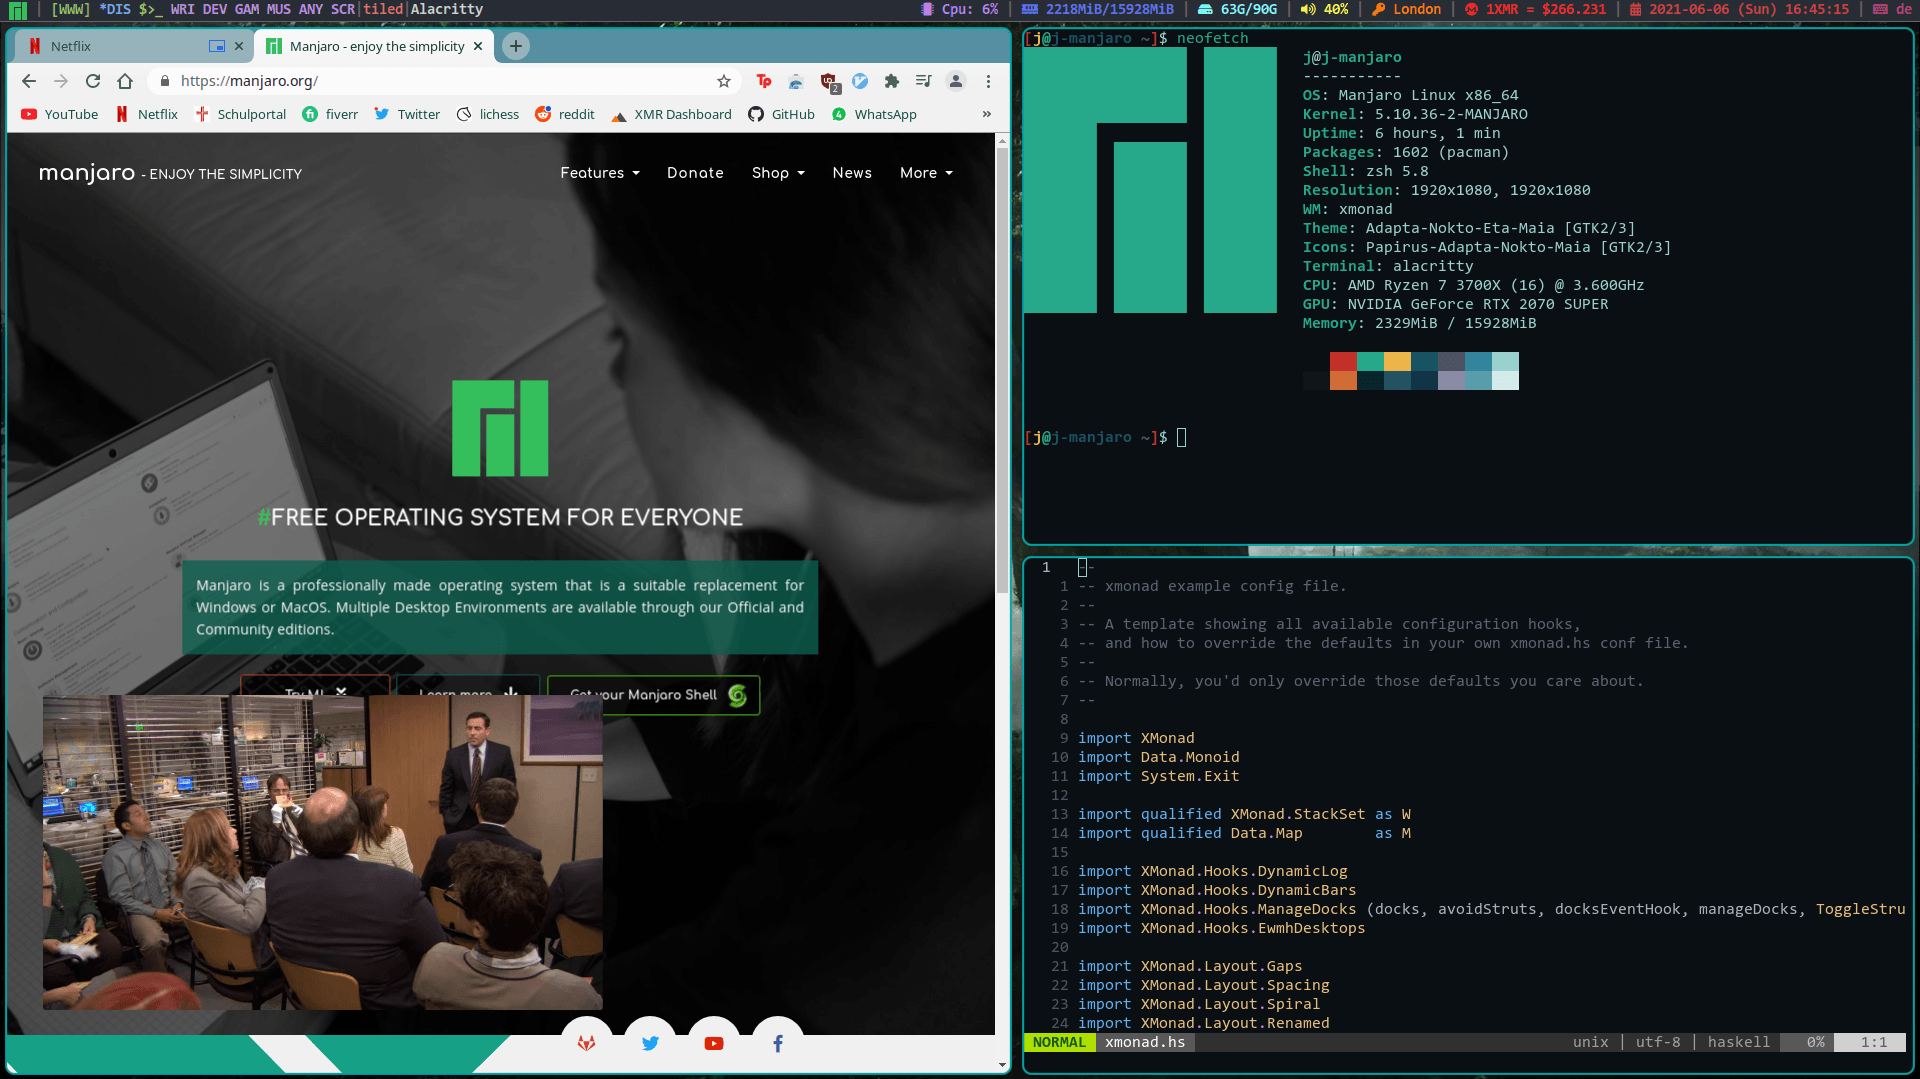This screenshot has width=1920, height=1079.
Task: Open the fiverr bookmark
Action: 330,114
